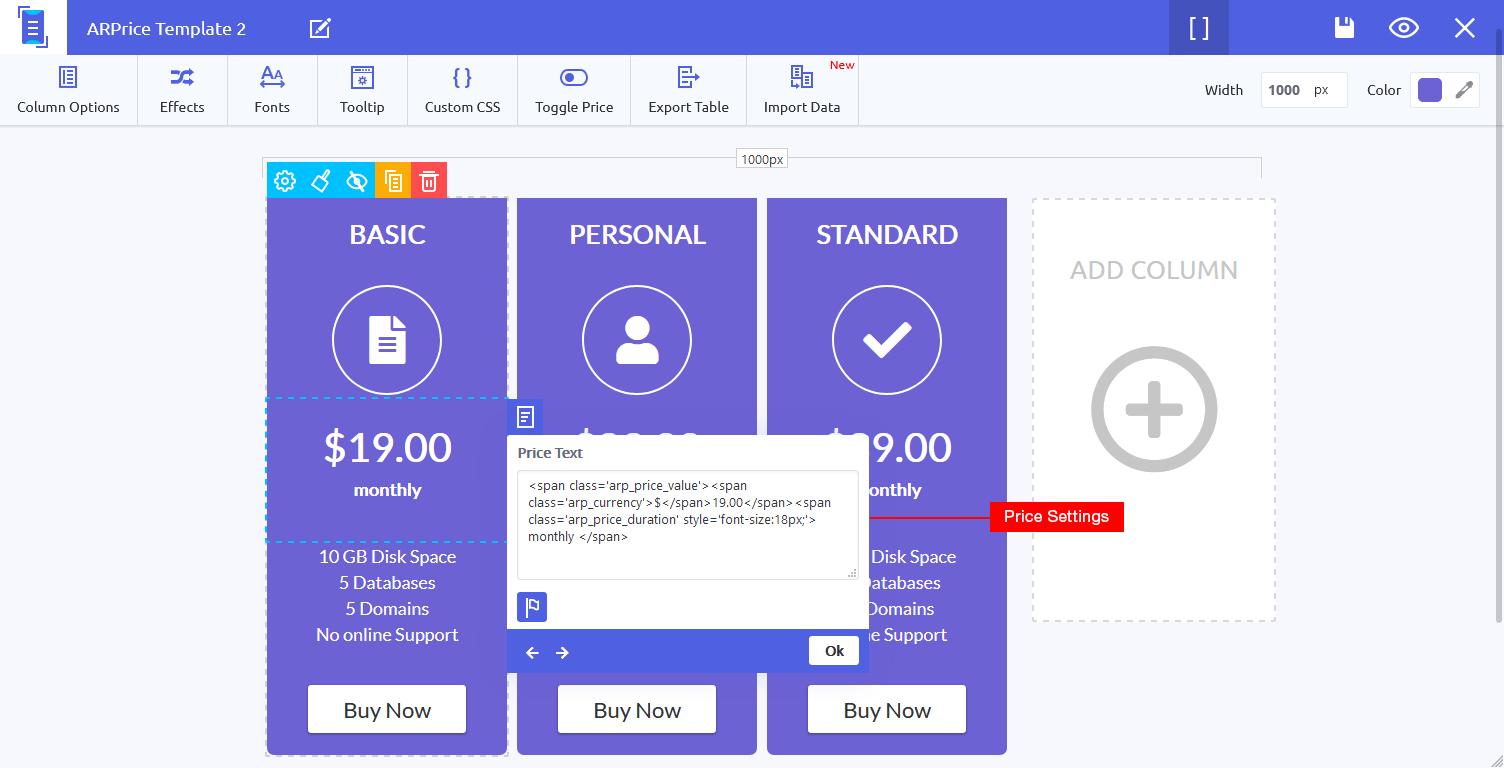Go to previous section with left arrow
Image resolution: width=1504 pixels, height=768 pixels.
532,653
